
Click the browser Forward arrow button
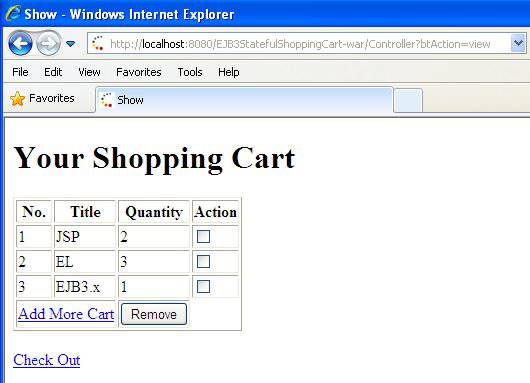[x=48, y=43]
